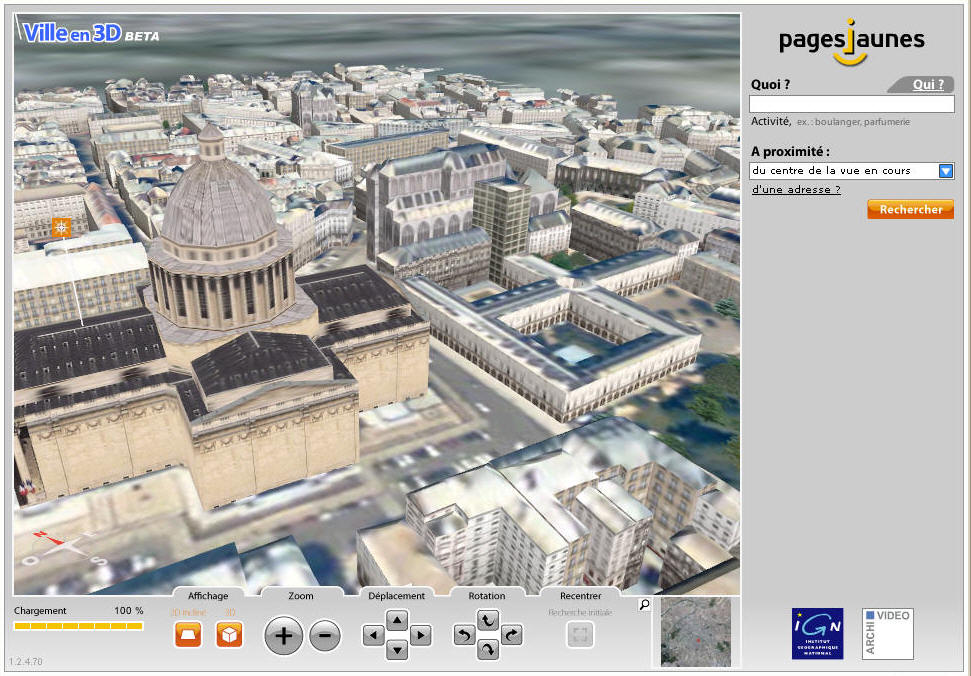Click the "2D incliné" caption text

pyautogui.click(x=188, y=612)
